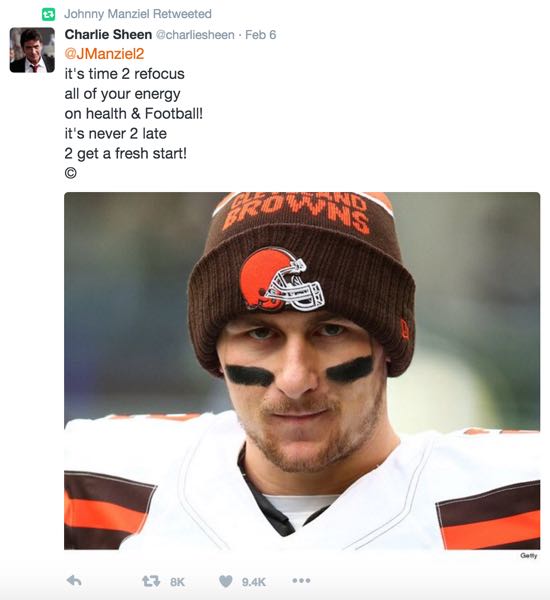Click the Browns helmet logo on the beanie

pos(282,279)
